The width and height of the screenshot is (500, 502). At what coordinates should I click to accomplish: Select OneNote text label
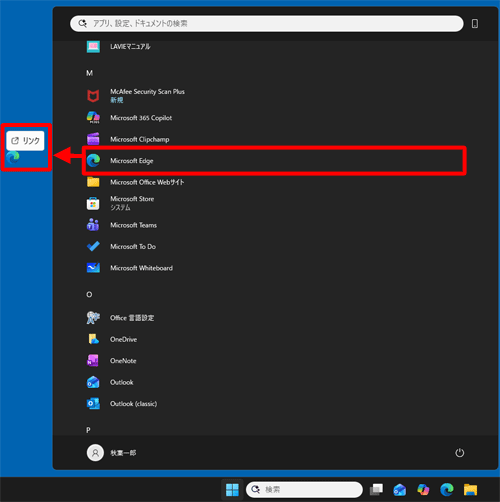(123, 361)
